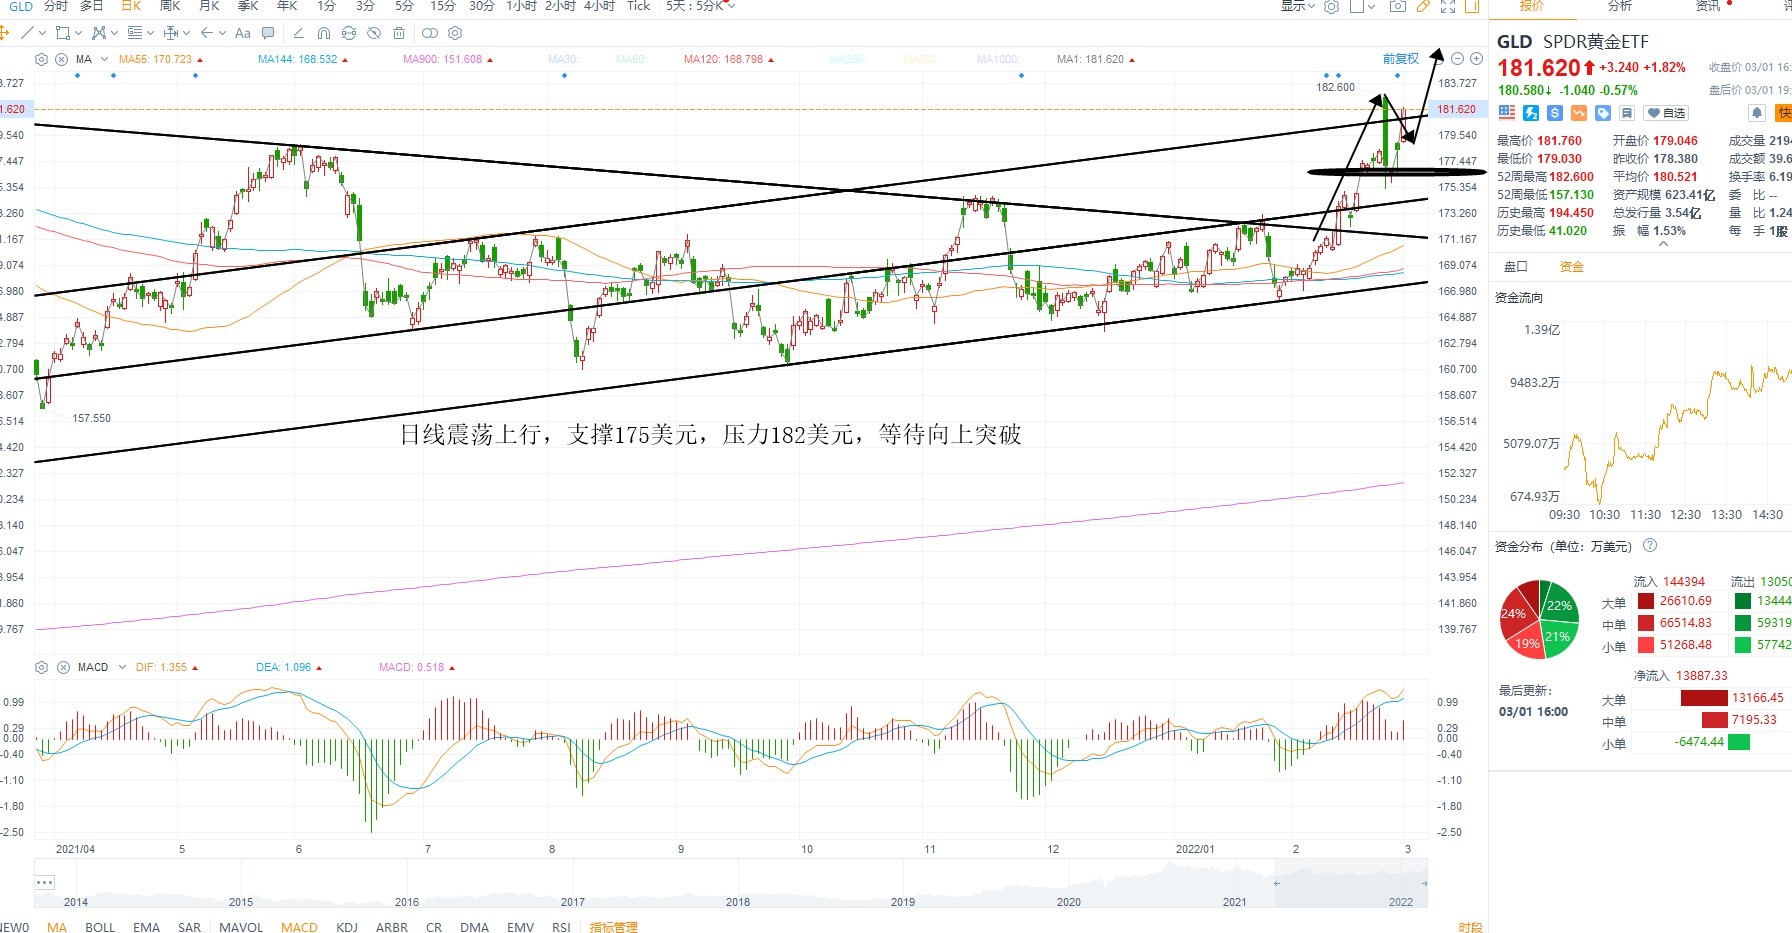This screenshot has height=933, width=1792.
Task: Open the 分析 analysis tab
Action: [x=1620, y=6]
